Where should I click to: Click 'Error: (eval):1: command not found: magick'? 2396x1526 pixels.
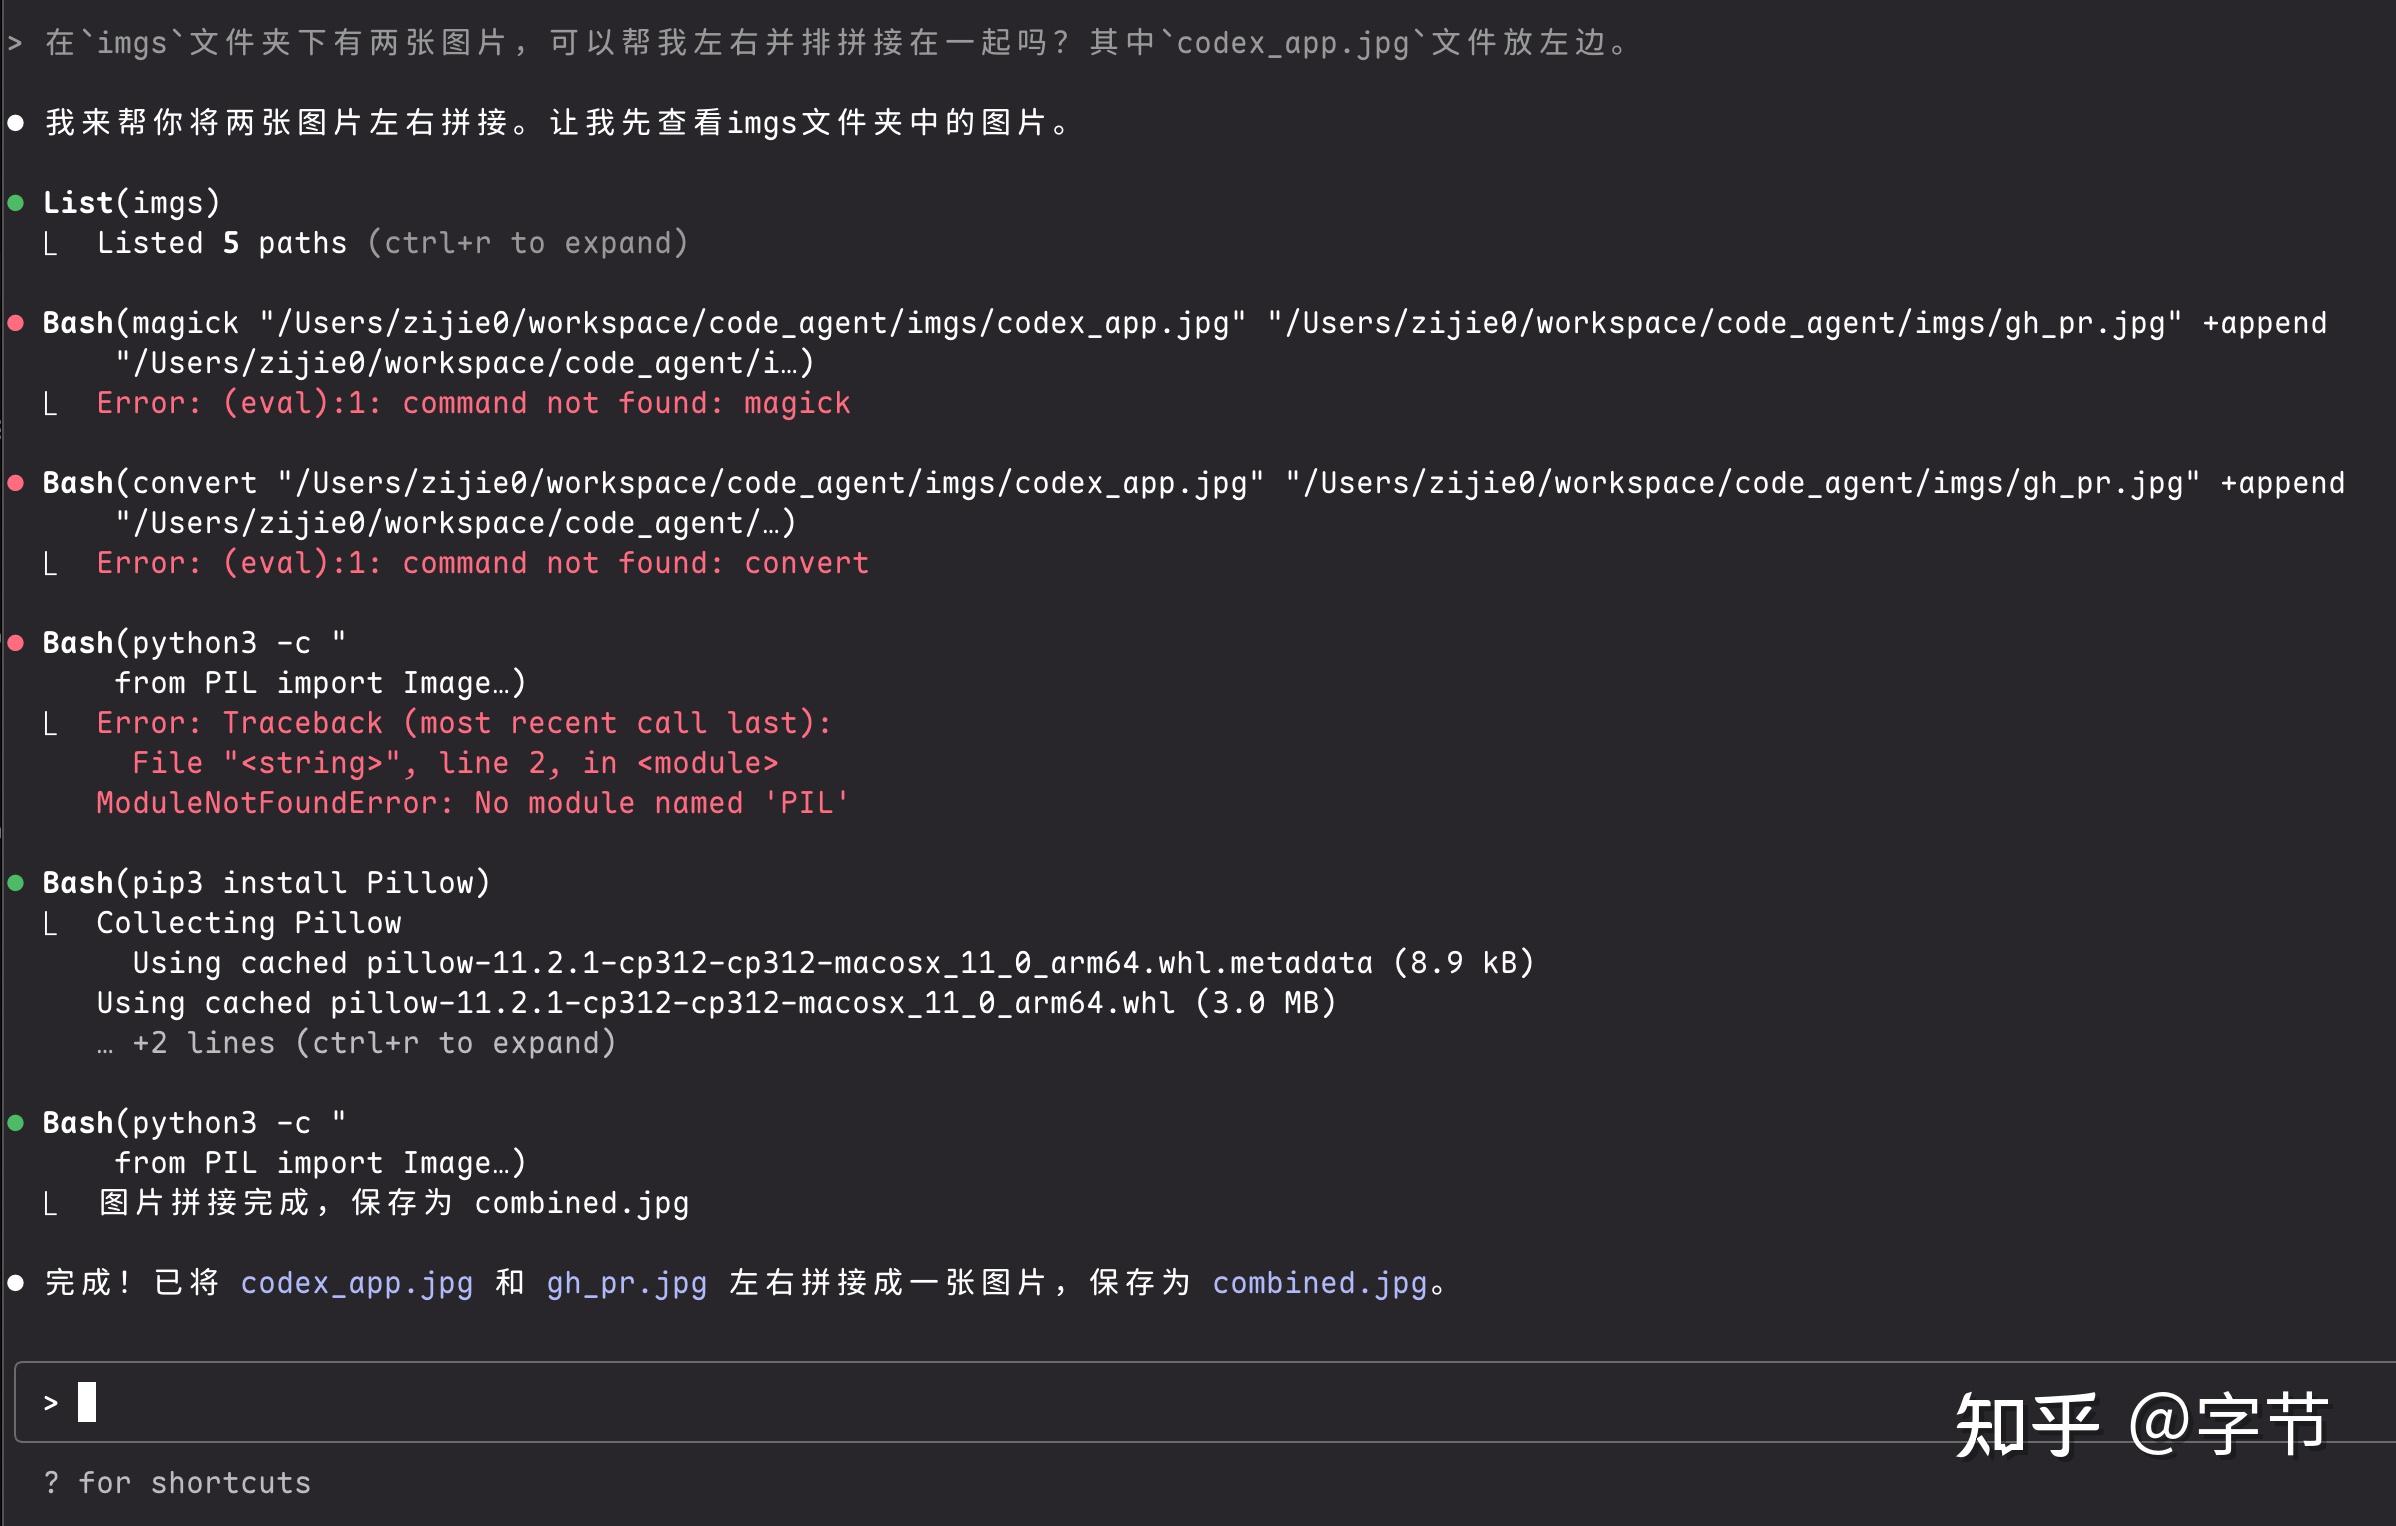[473, 403]
